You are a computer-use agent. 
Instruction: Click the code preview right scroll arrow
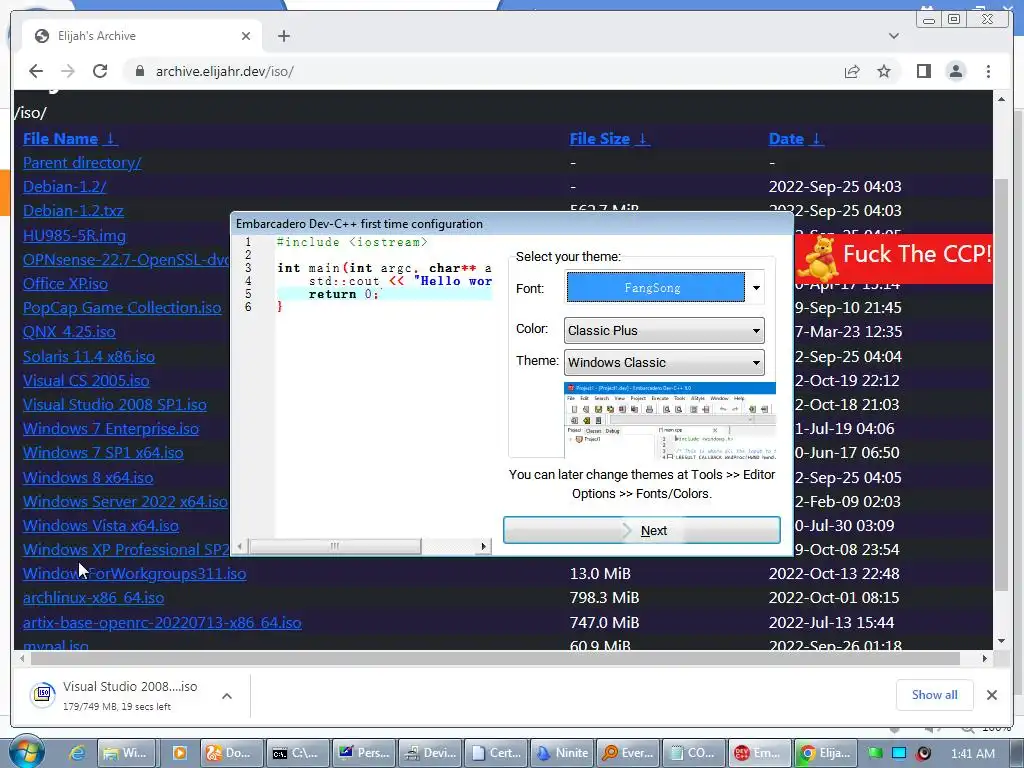pos(483,546)
